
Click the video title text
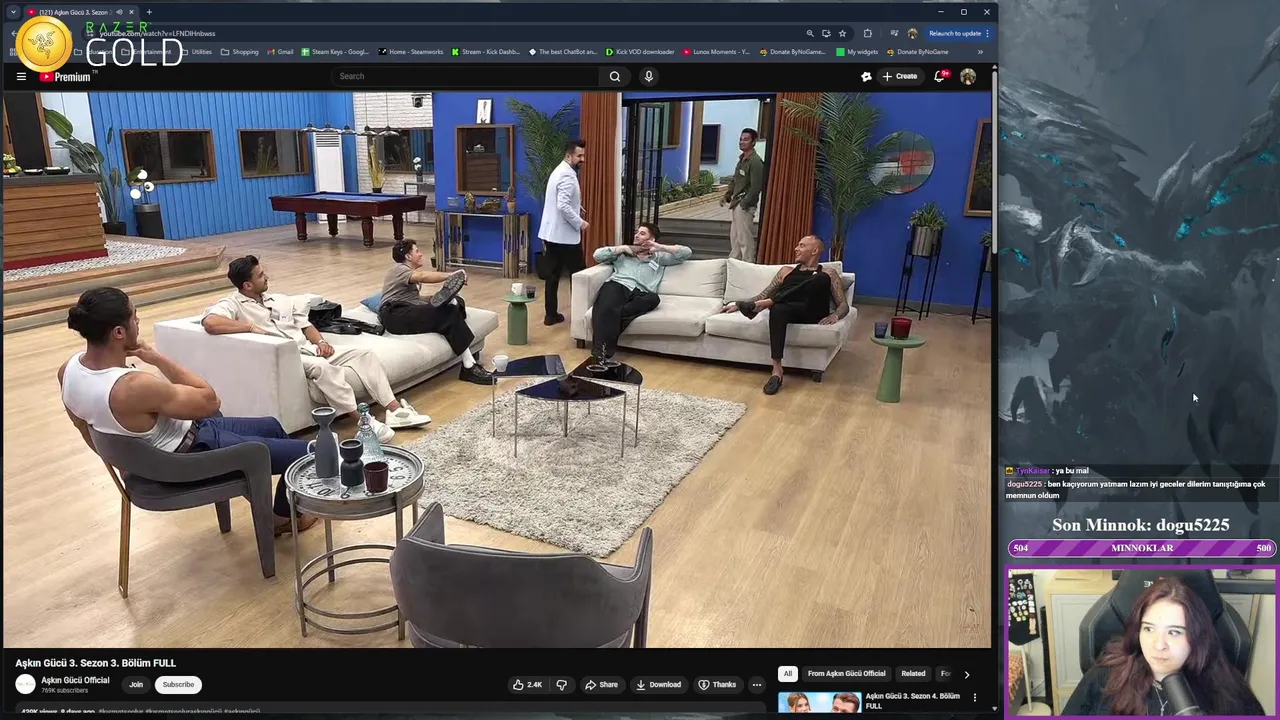point(95,663)
